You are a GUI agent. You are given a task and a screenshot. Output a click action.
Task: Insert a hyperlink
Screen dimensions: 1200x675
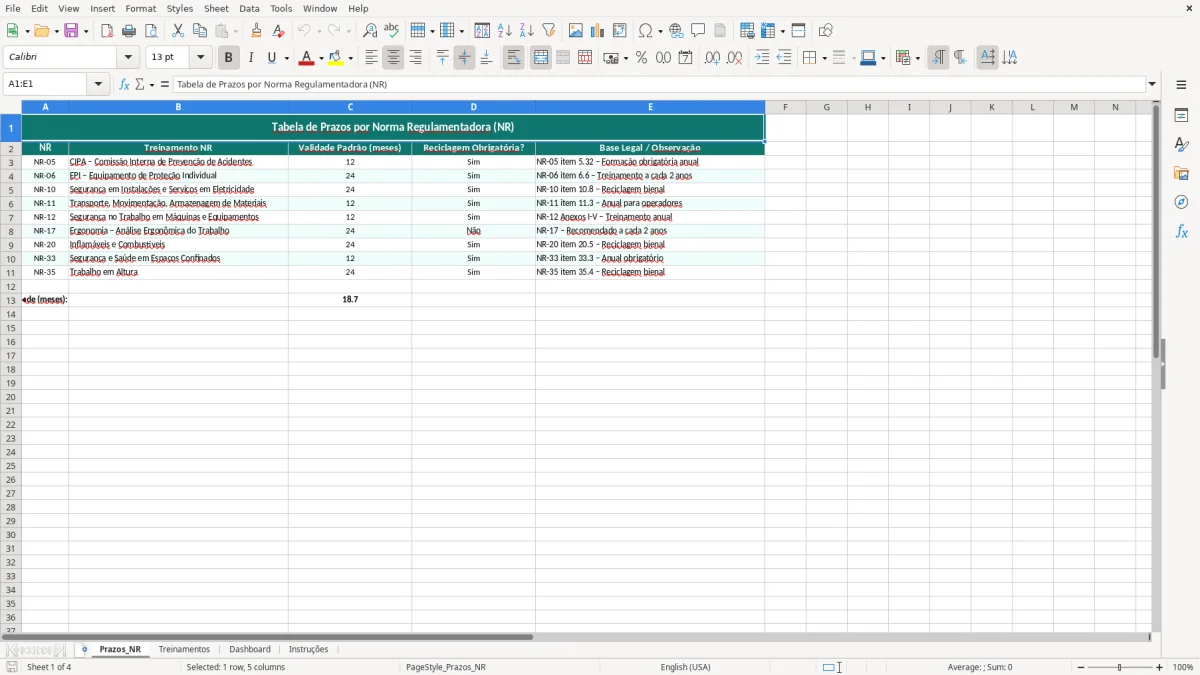coord(677,31)
